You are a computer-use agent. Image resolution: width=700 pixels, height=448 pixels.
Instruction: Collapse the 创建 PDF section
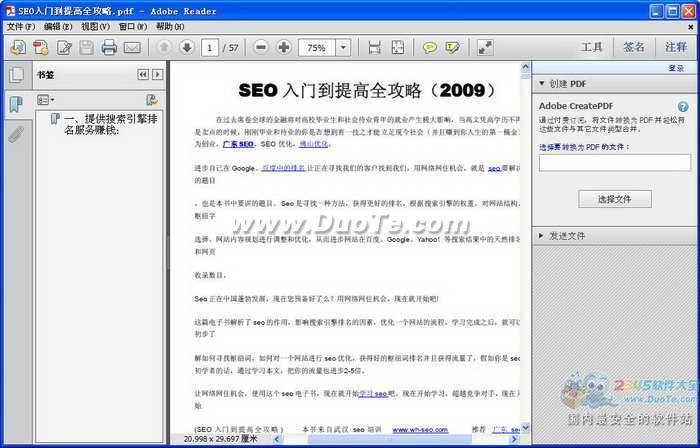point(541,84)
